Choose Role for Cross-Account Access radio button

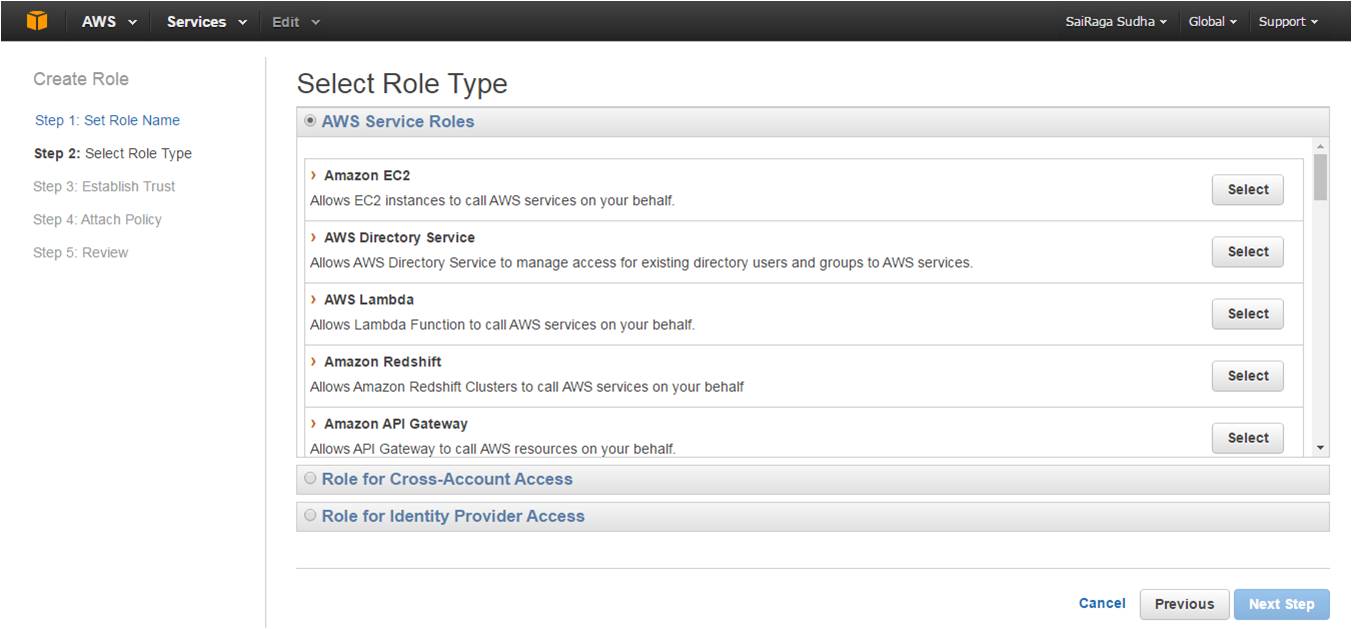click(310, 479)
